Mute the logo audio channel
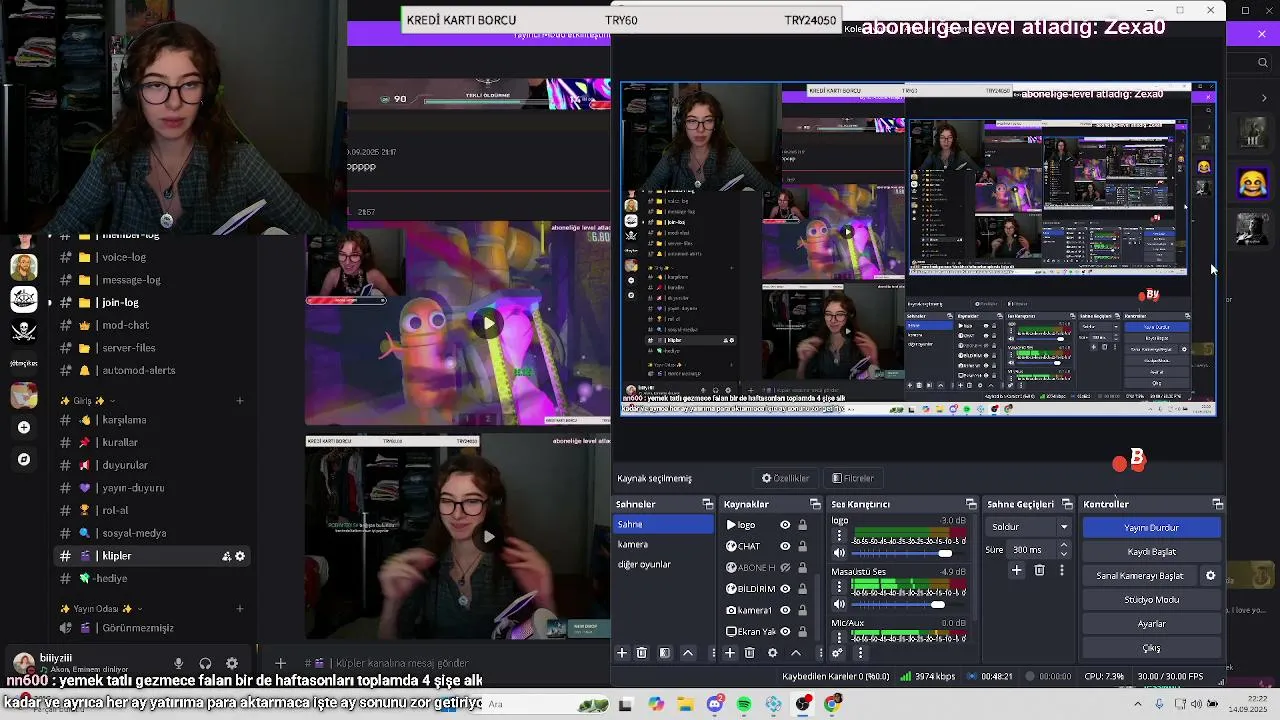 click(x=839, y=553)
